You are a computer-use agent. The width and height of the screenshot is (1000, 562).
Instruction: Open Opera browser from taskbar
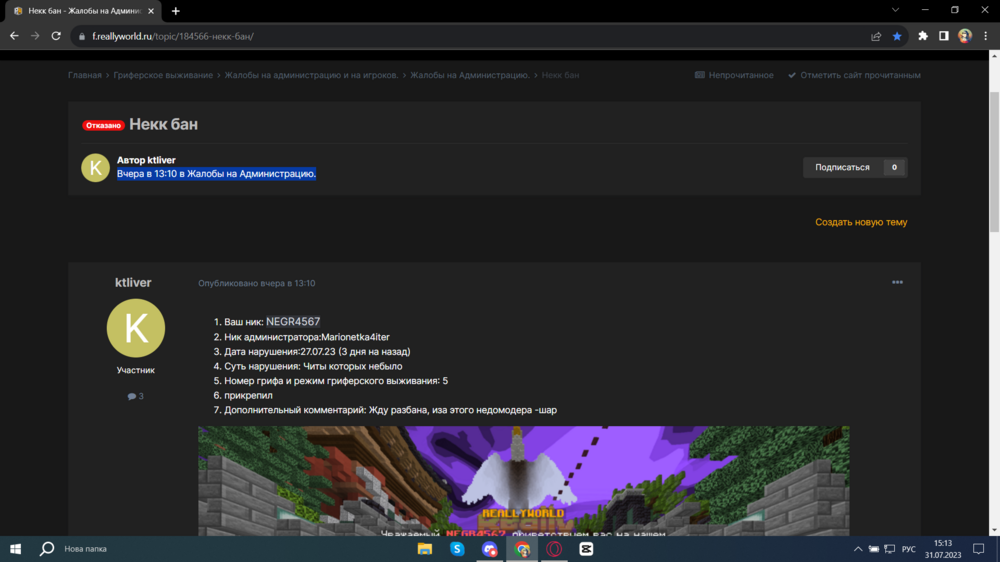(554, 549)
